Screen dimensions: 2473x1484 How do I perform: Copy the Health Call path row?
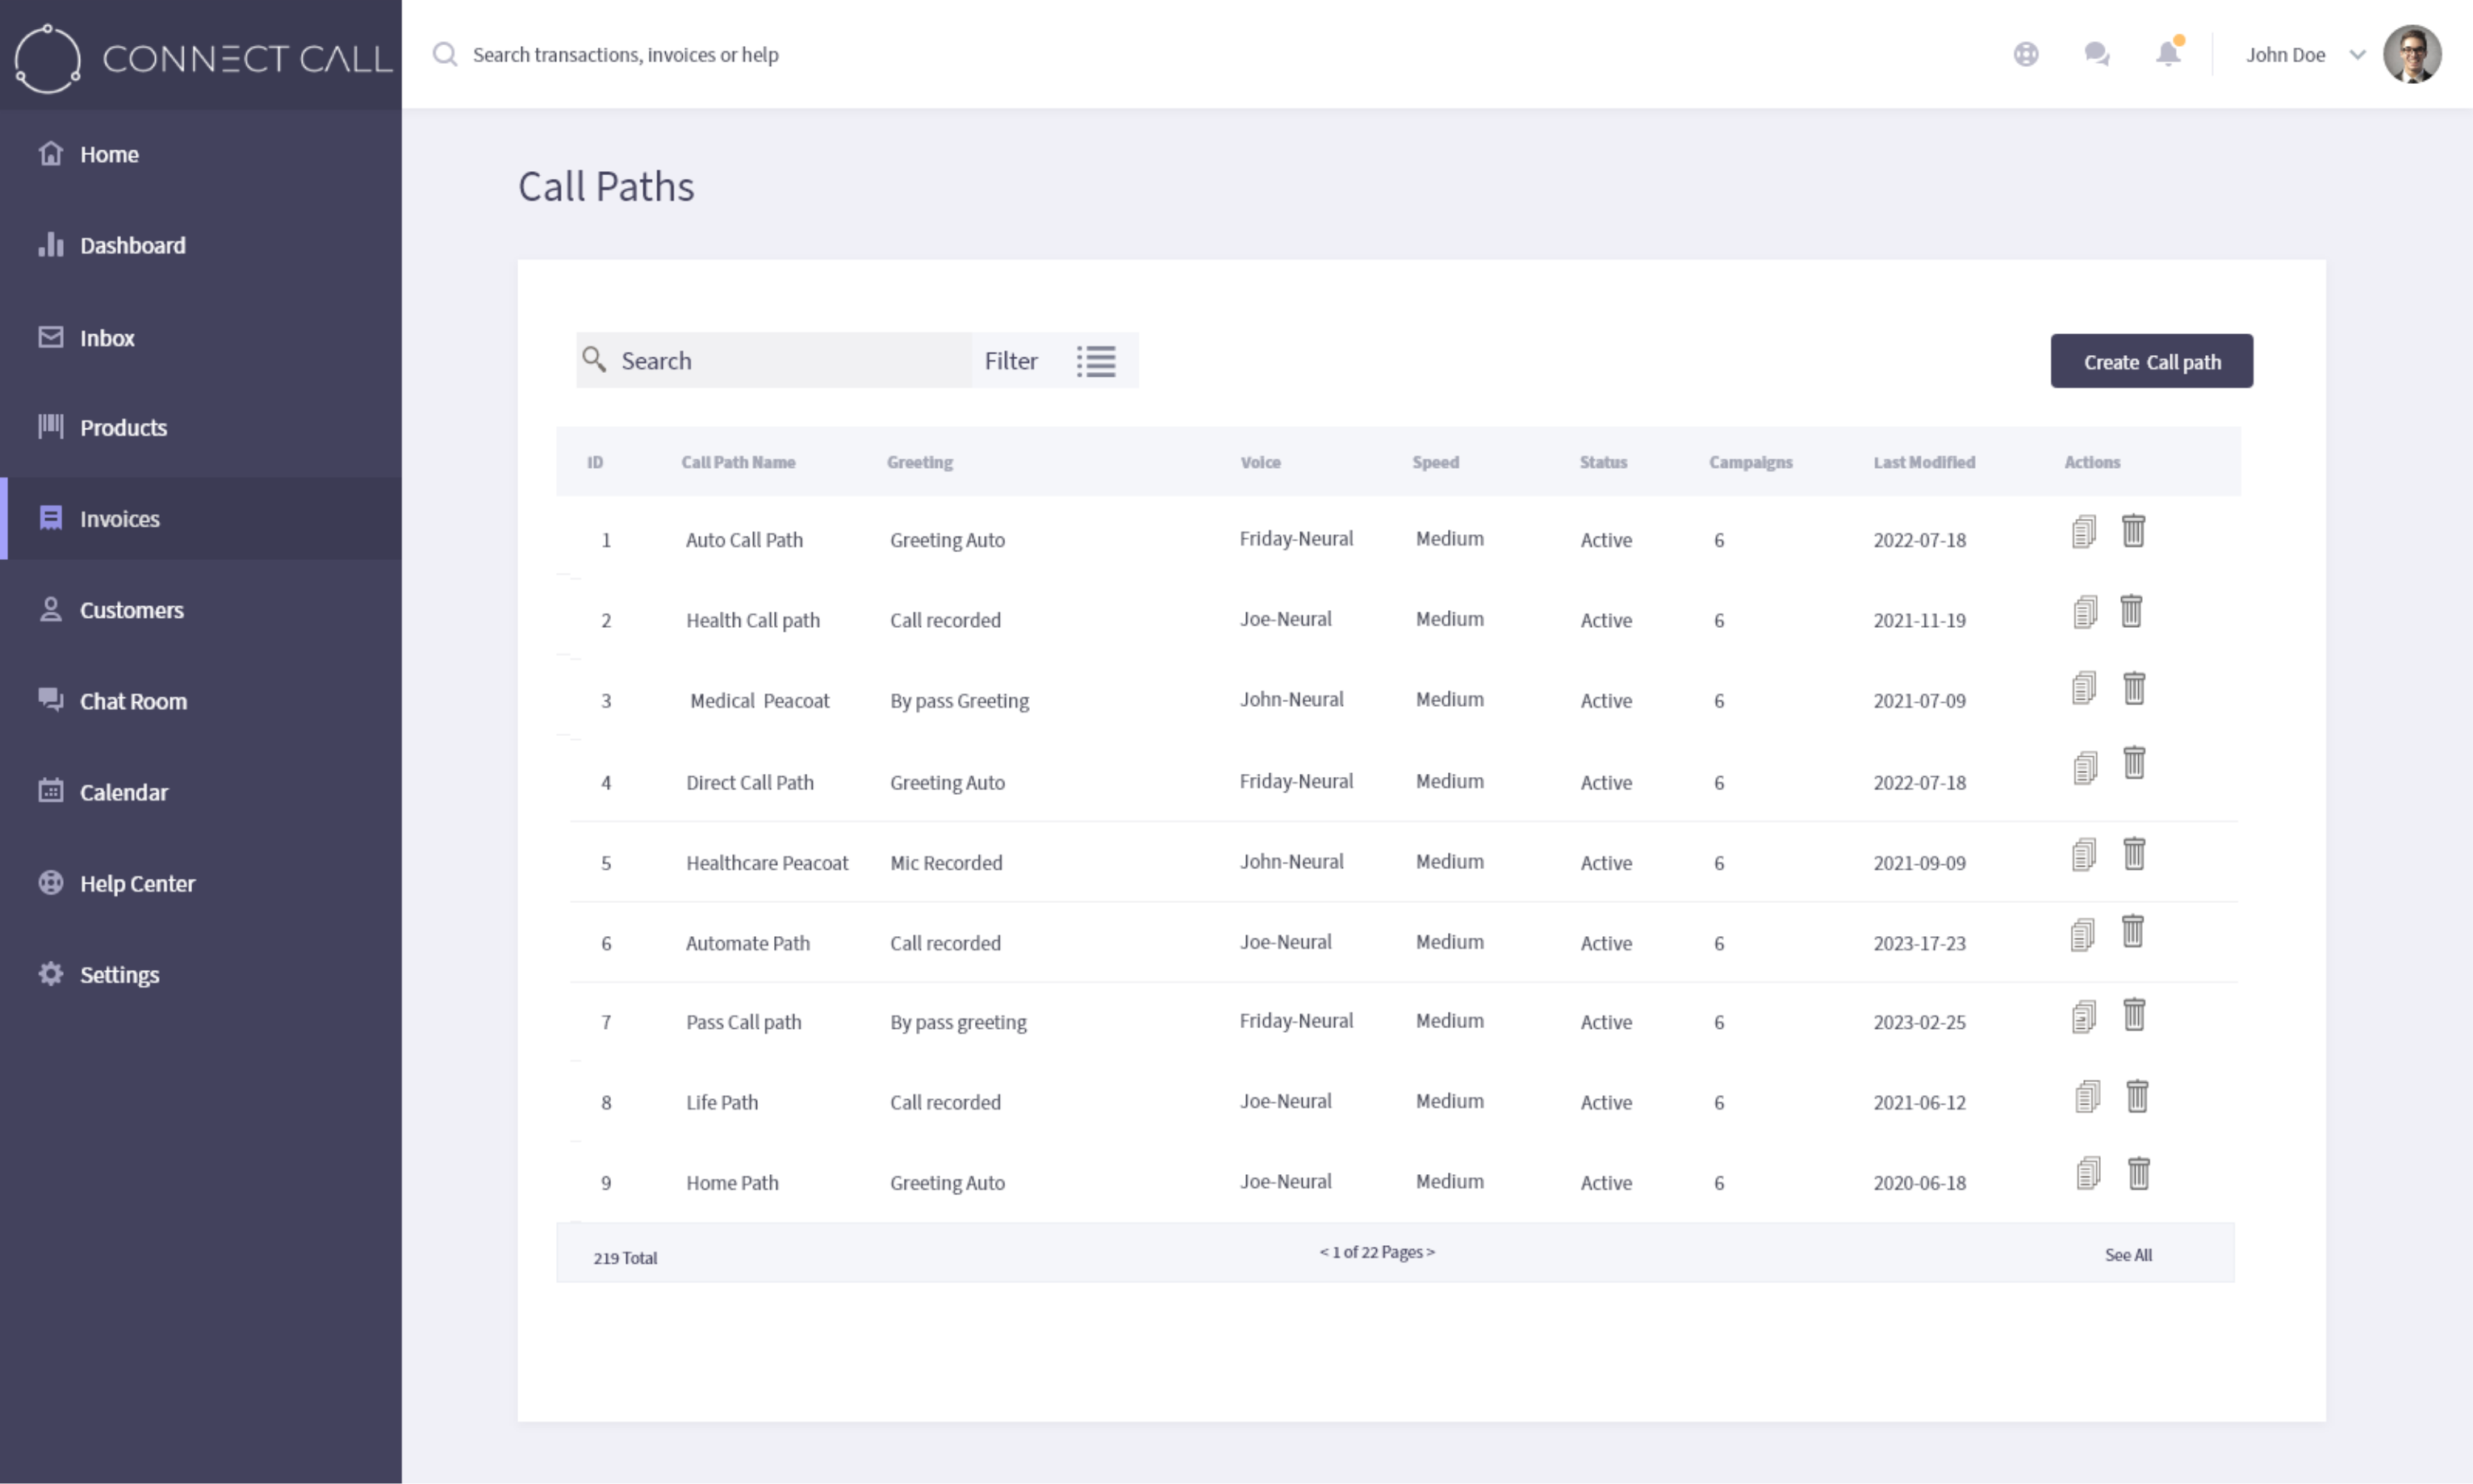(x=2085, y=612)
